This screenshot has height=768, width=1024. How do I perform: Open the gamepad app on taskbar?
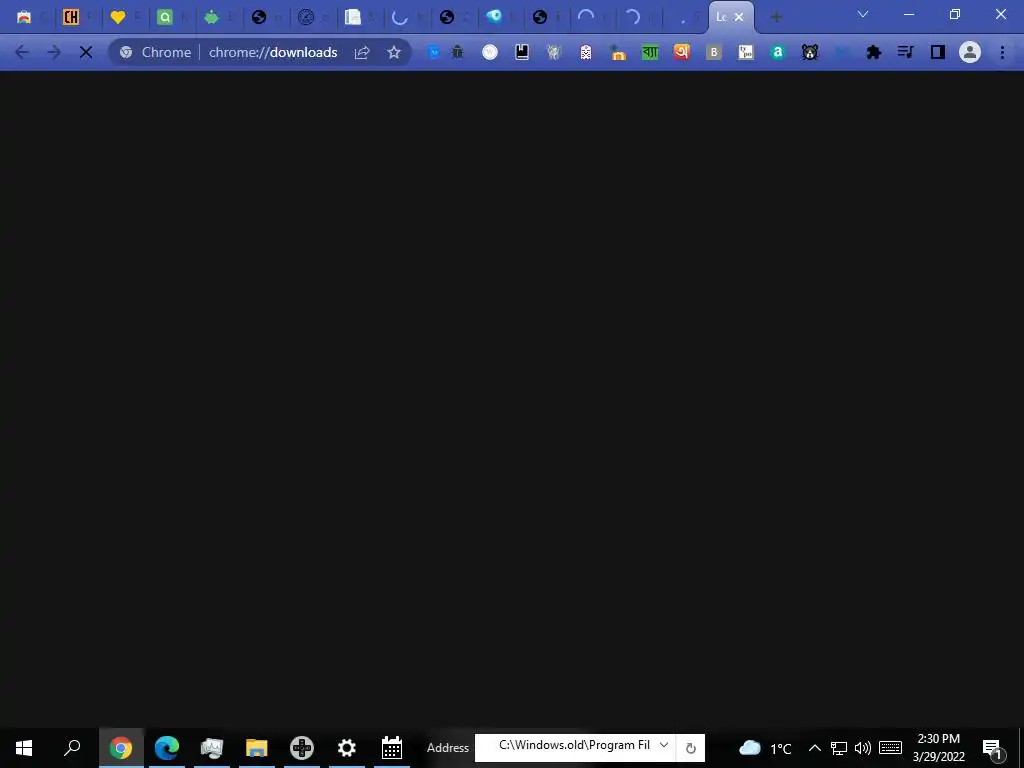point(302,748)
